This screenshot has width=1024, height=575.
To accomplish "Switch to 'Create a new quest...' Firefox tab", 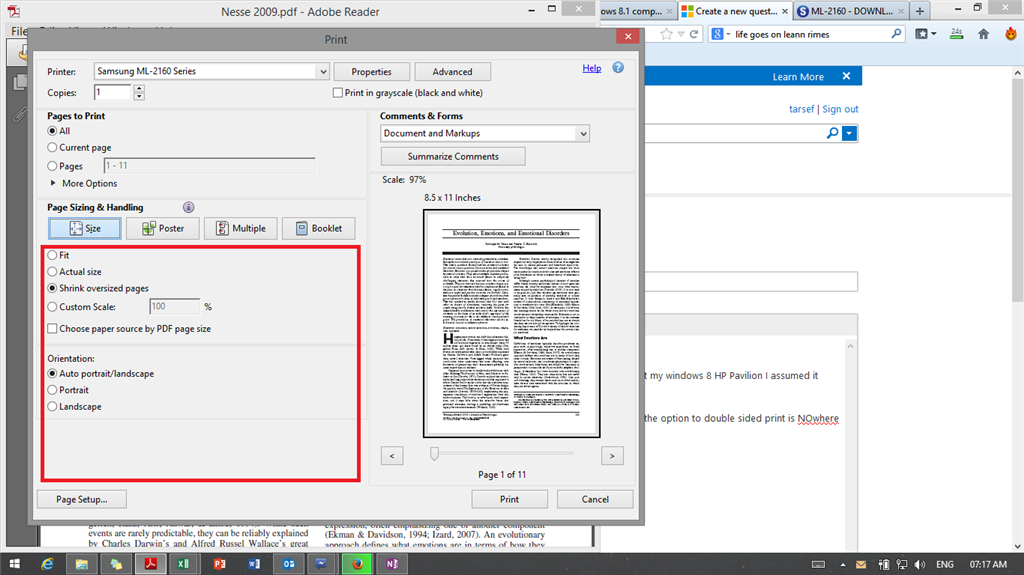I will point(735,11).
